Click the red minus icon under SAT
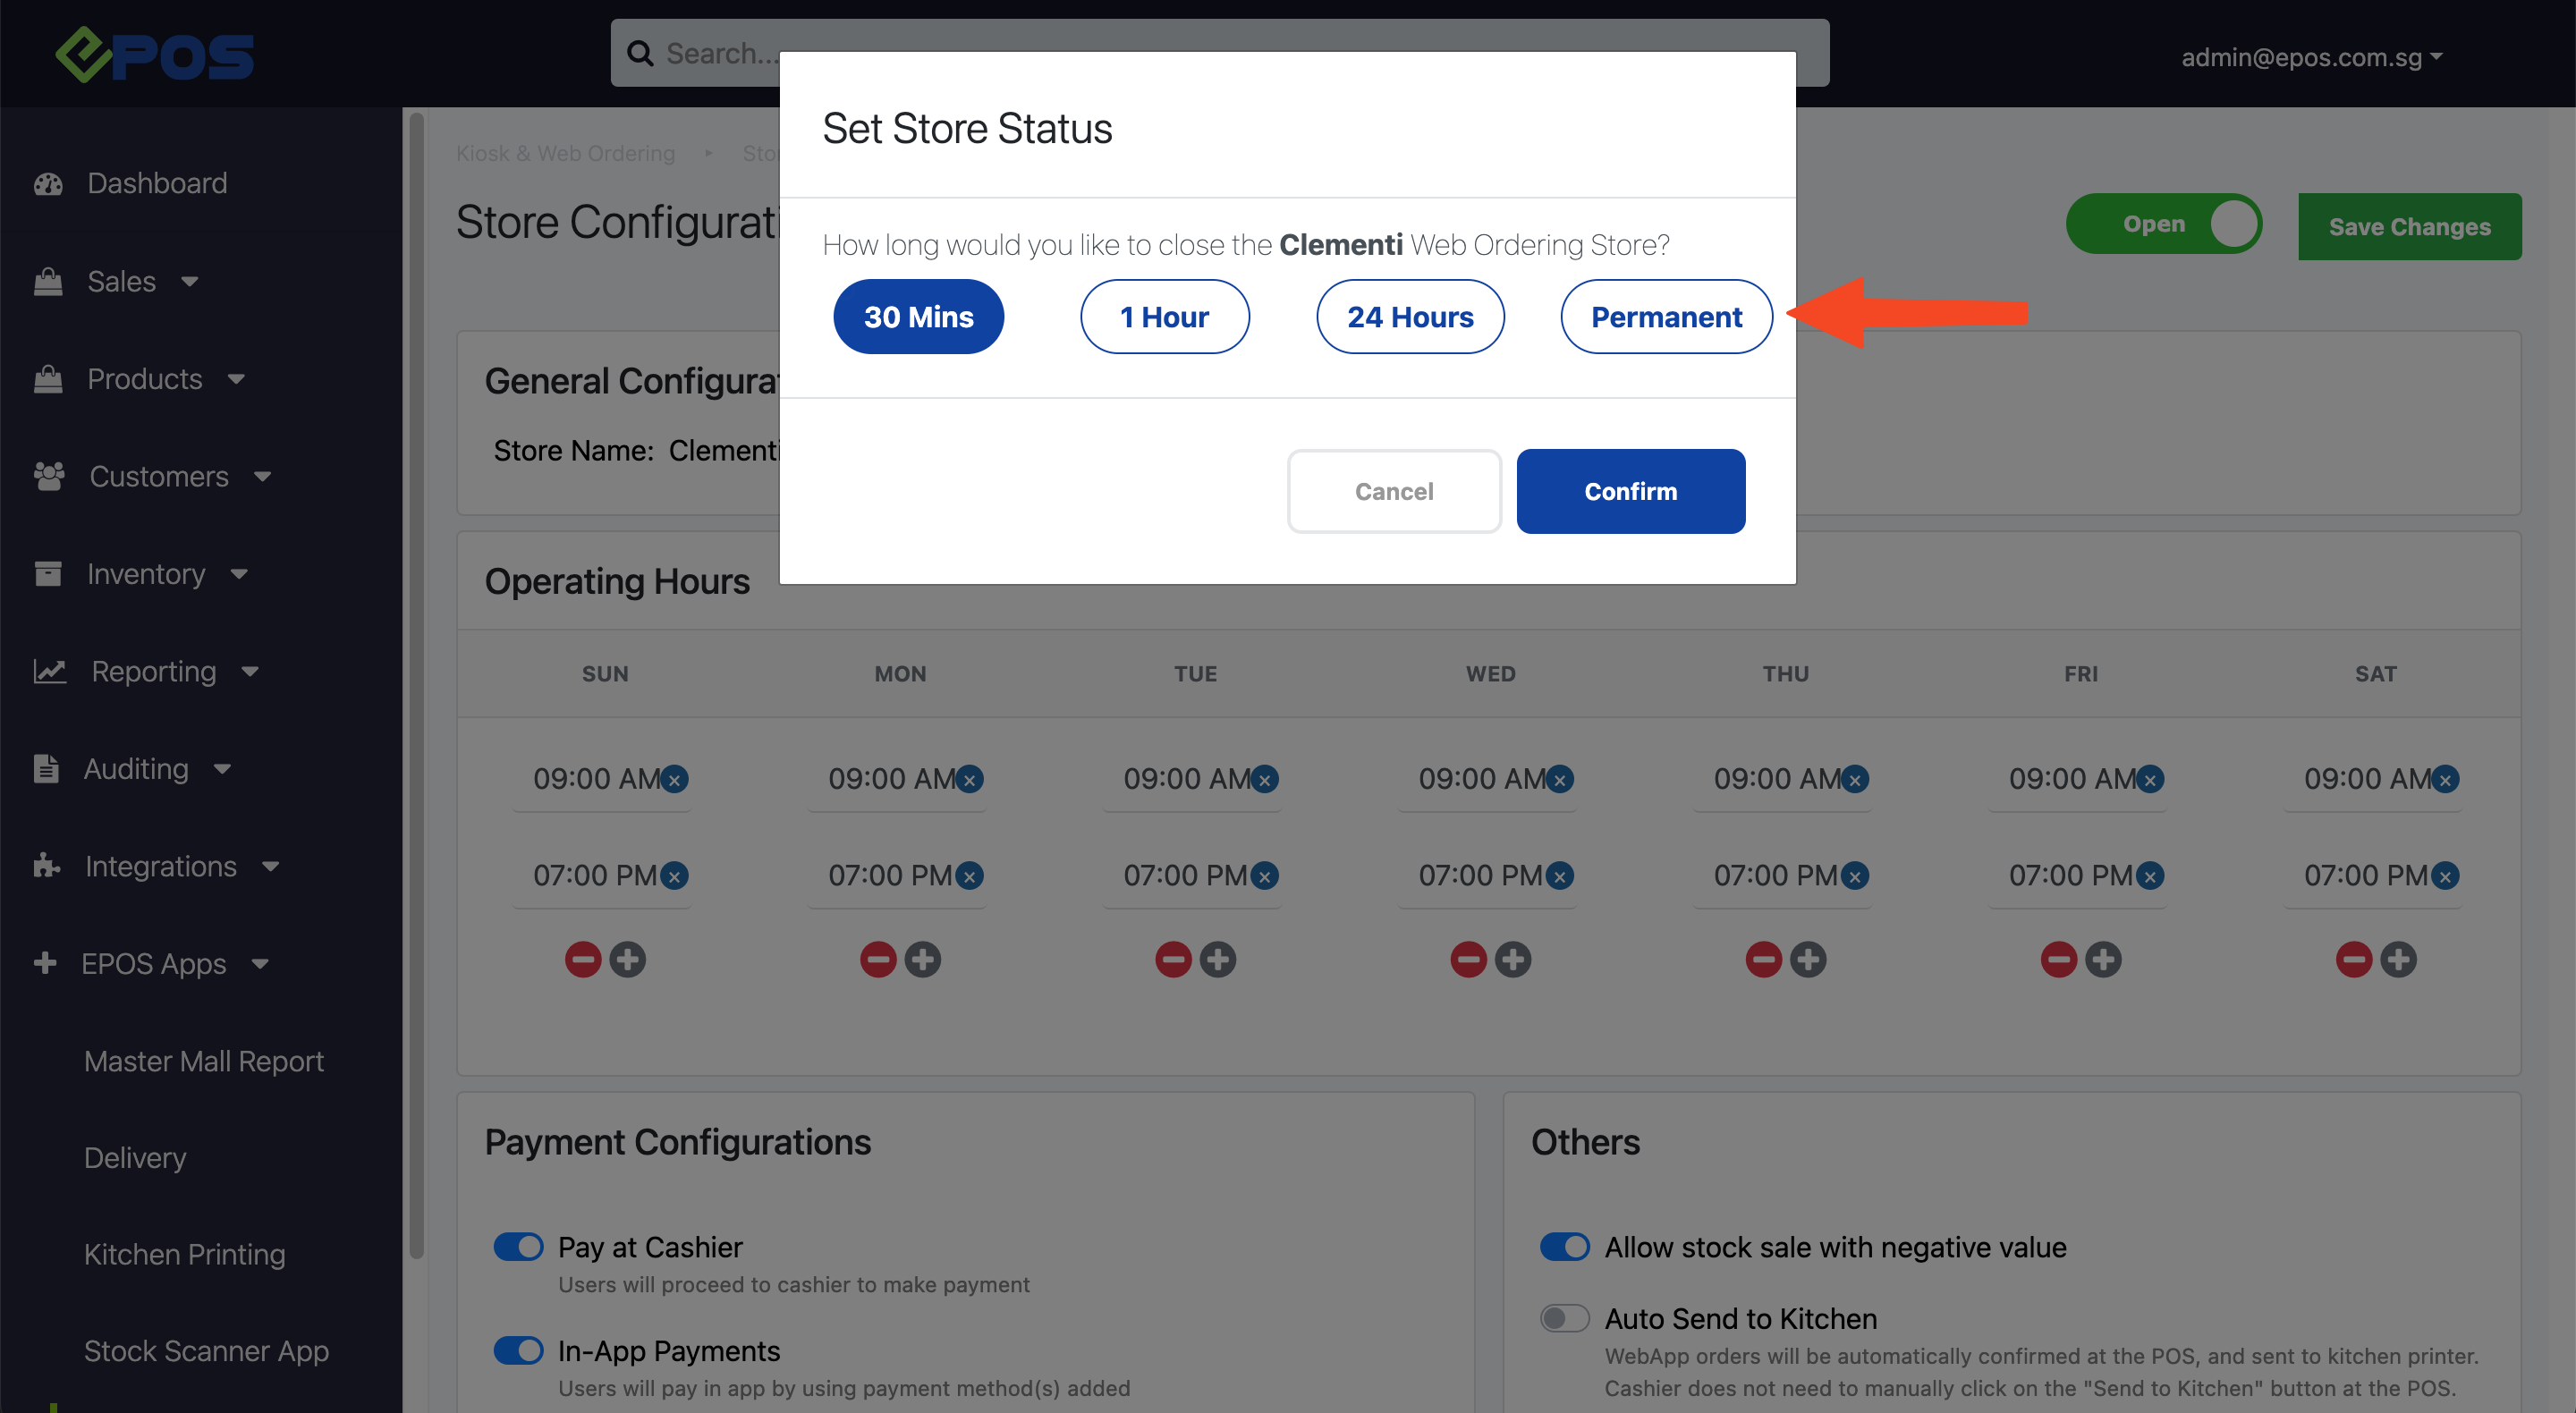This screenshot has height=1413, width=2576. pos(2354,959)
